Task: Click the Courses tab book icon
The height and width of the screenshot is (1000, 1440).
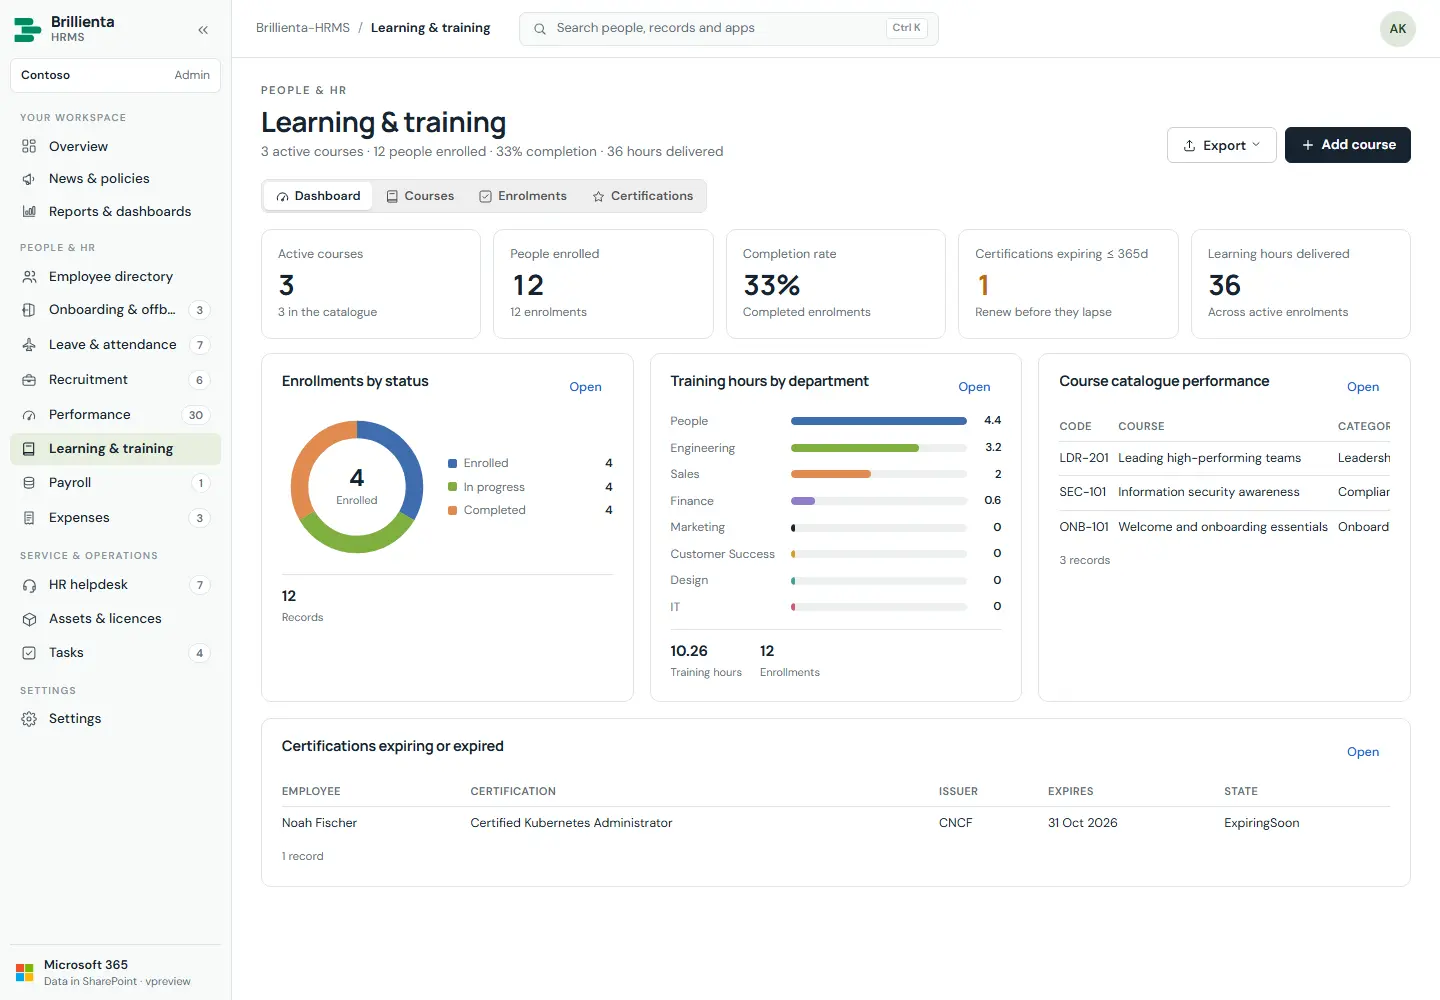Action: pos(393,197)
